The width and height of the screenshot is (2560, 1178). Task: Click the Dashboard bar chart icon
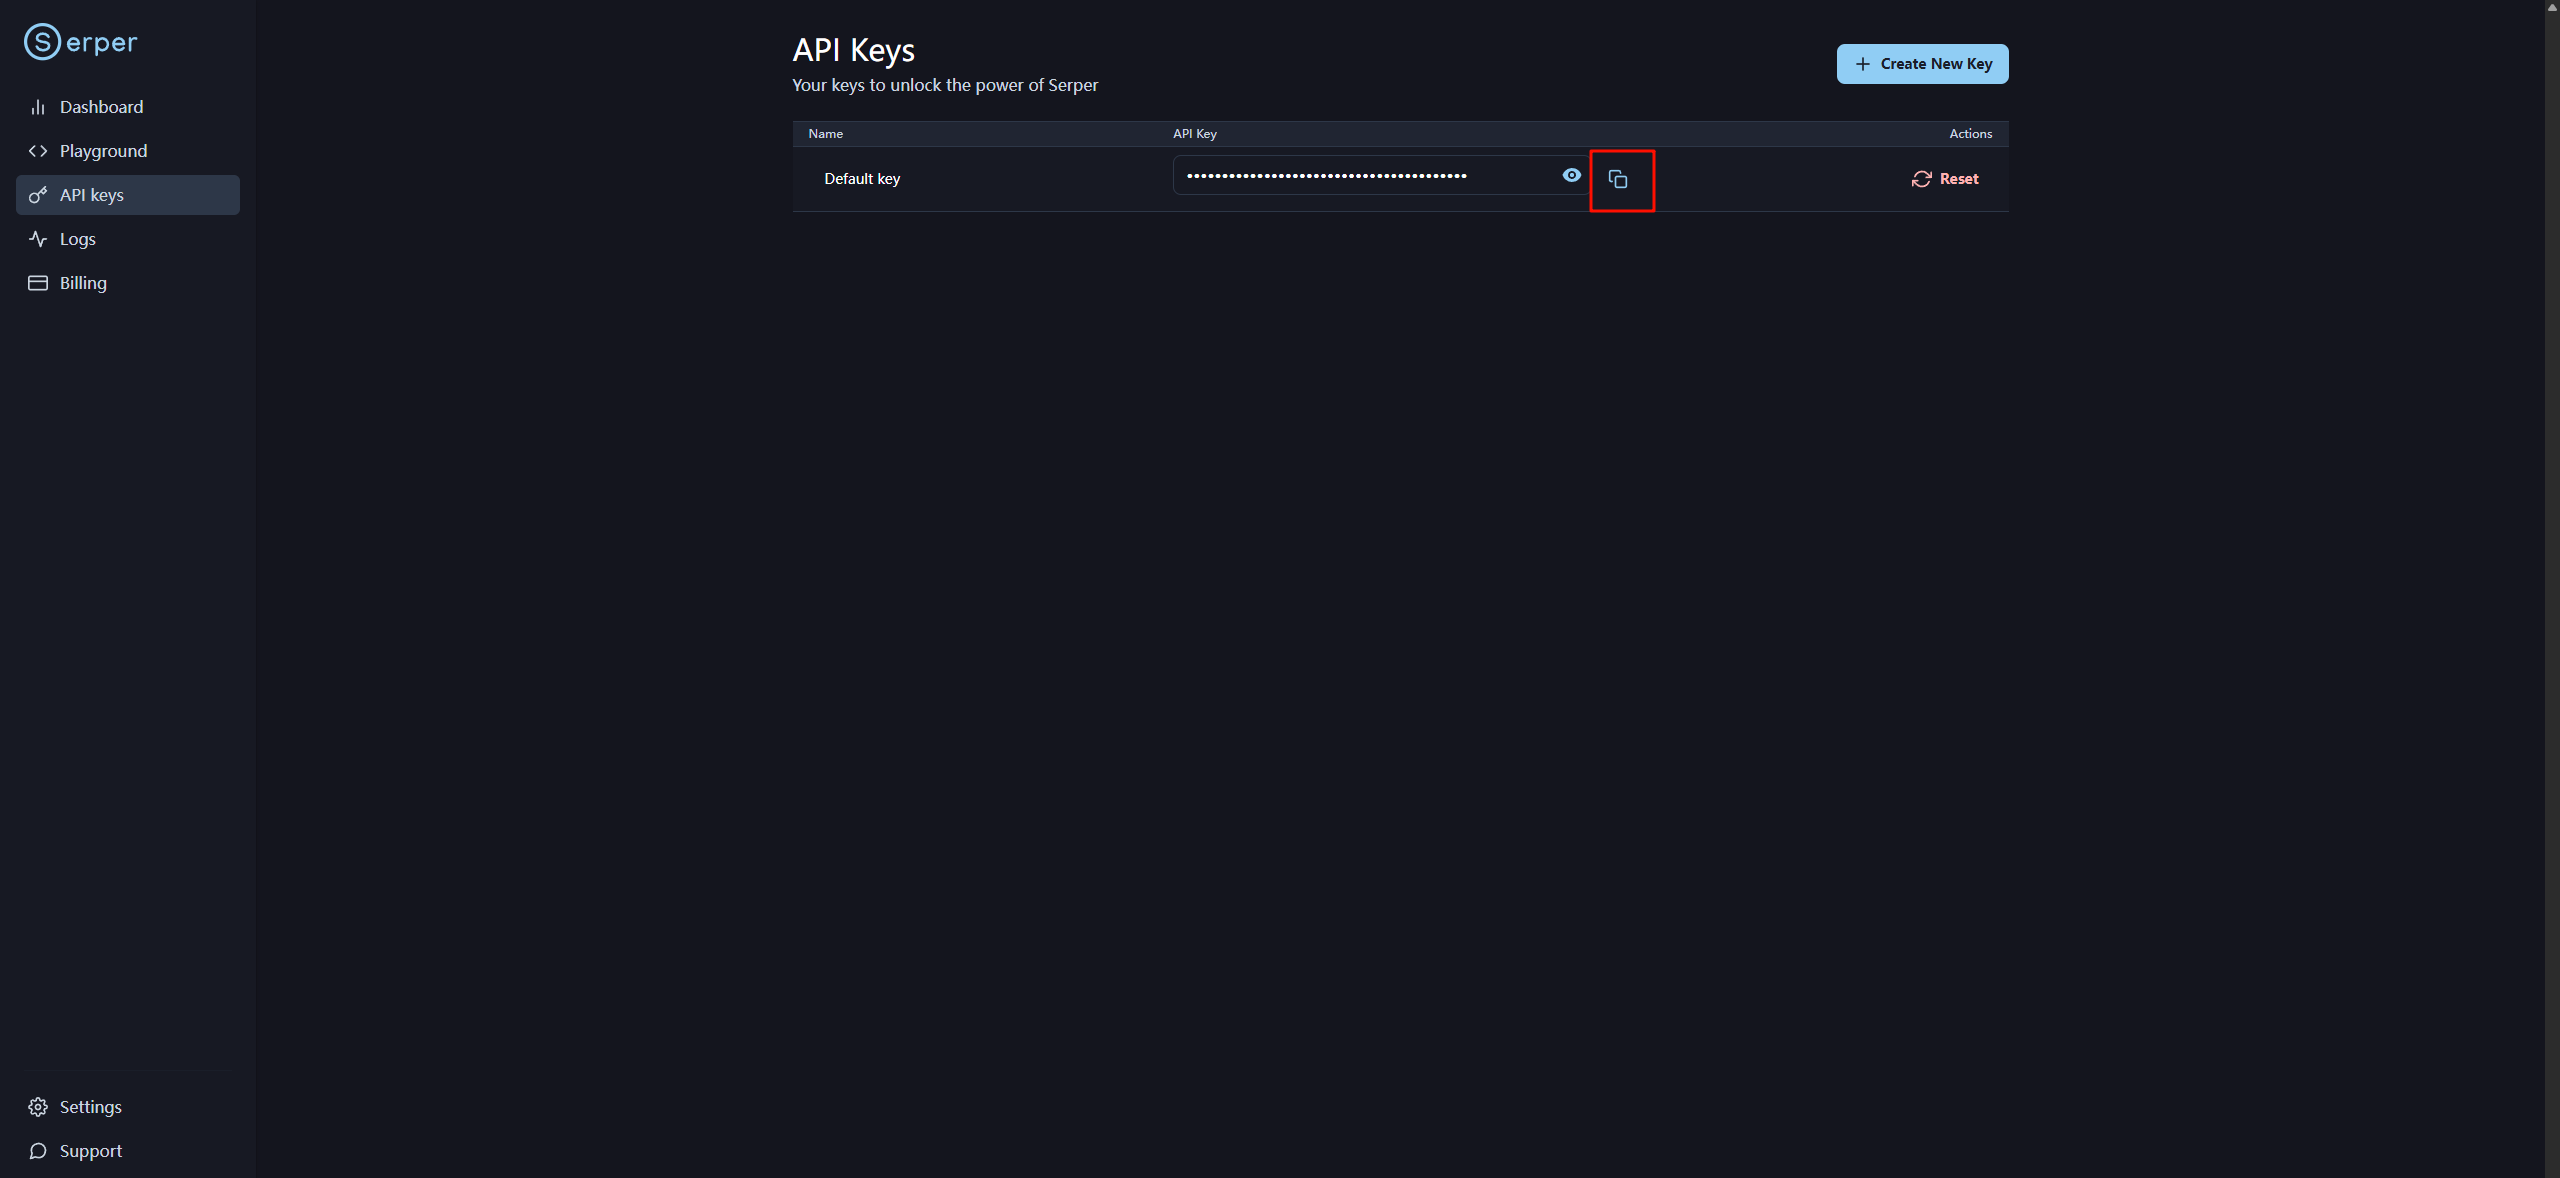pyautogui.click(x=38, y=107)
